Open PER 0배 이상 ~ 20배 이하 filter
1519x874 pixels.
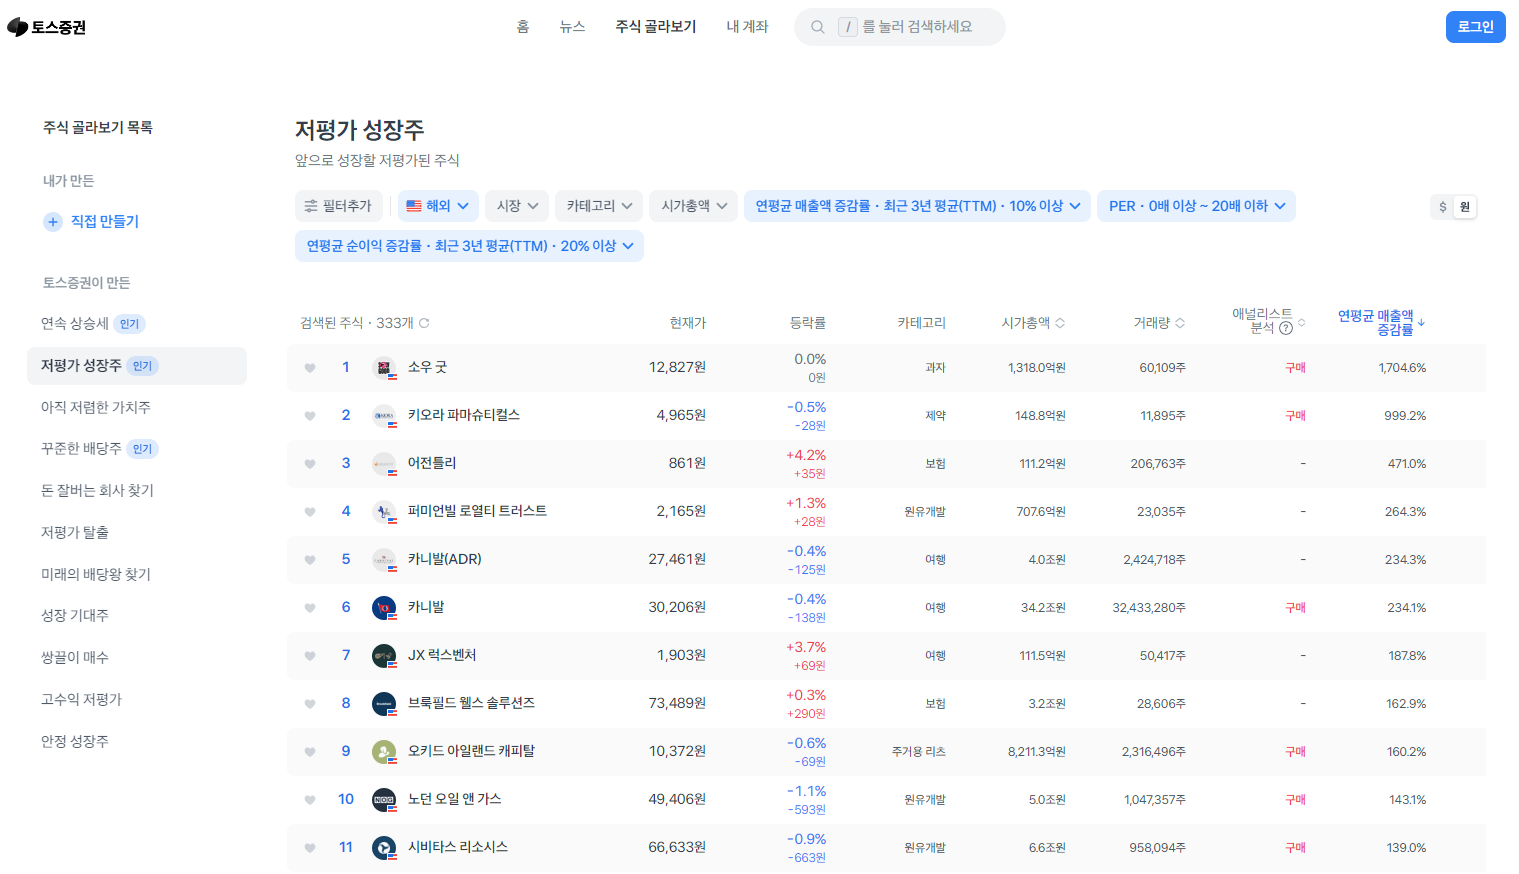pos(1196,206)
